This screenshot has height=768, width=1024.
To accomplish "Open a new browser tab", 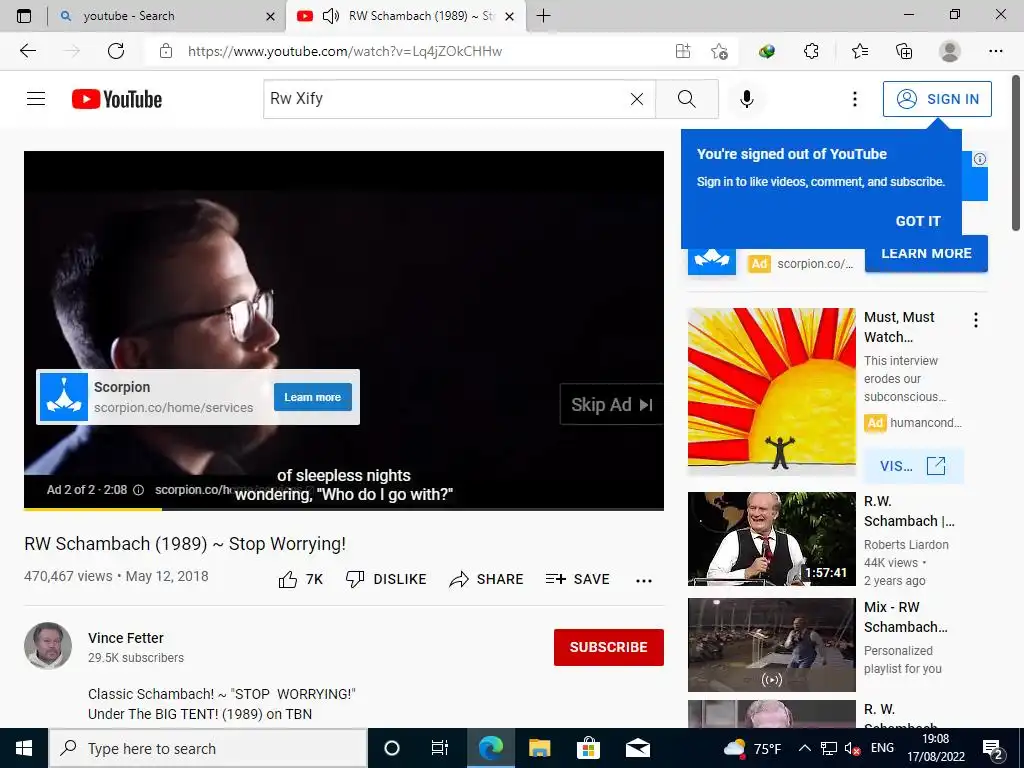I will pyautogui.click(x=543, y=16).
